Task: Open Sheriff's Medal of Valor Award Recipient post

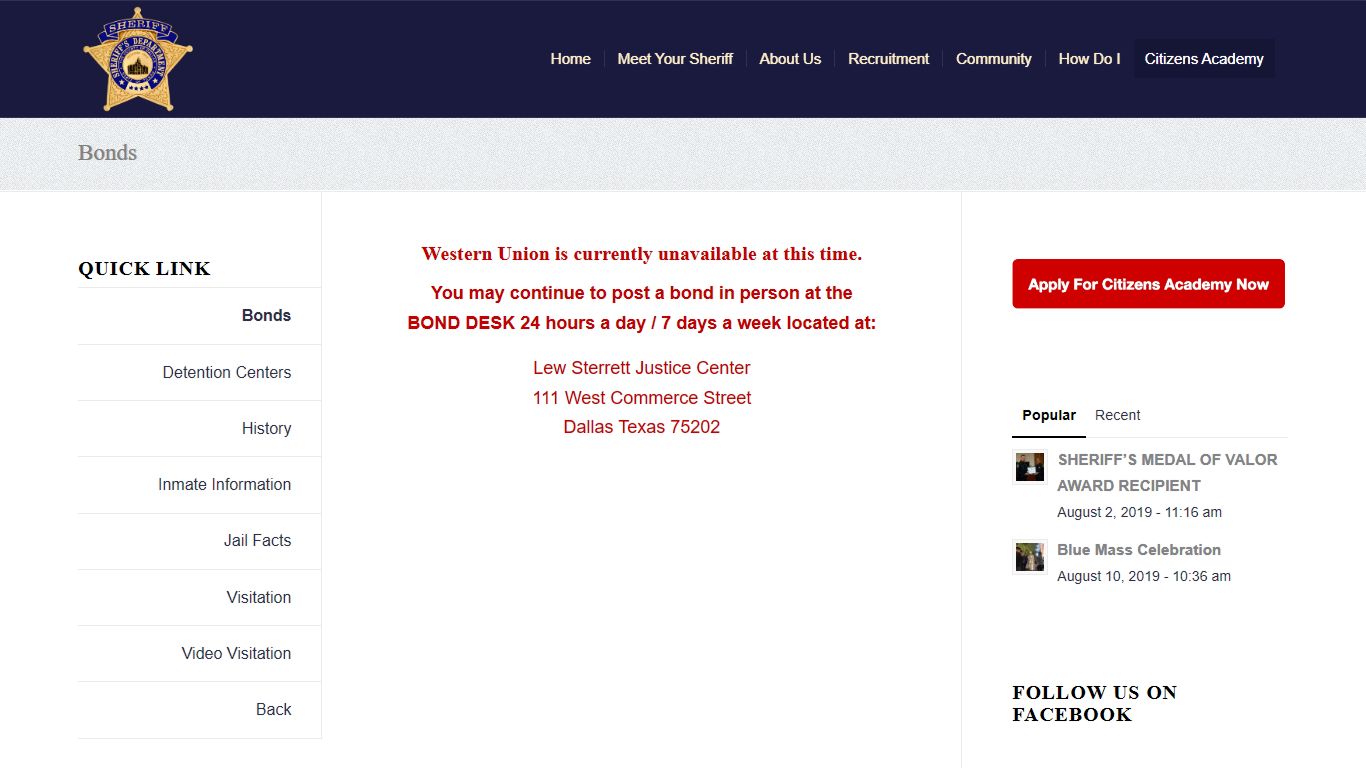Action: (x=1167, y=472)
